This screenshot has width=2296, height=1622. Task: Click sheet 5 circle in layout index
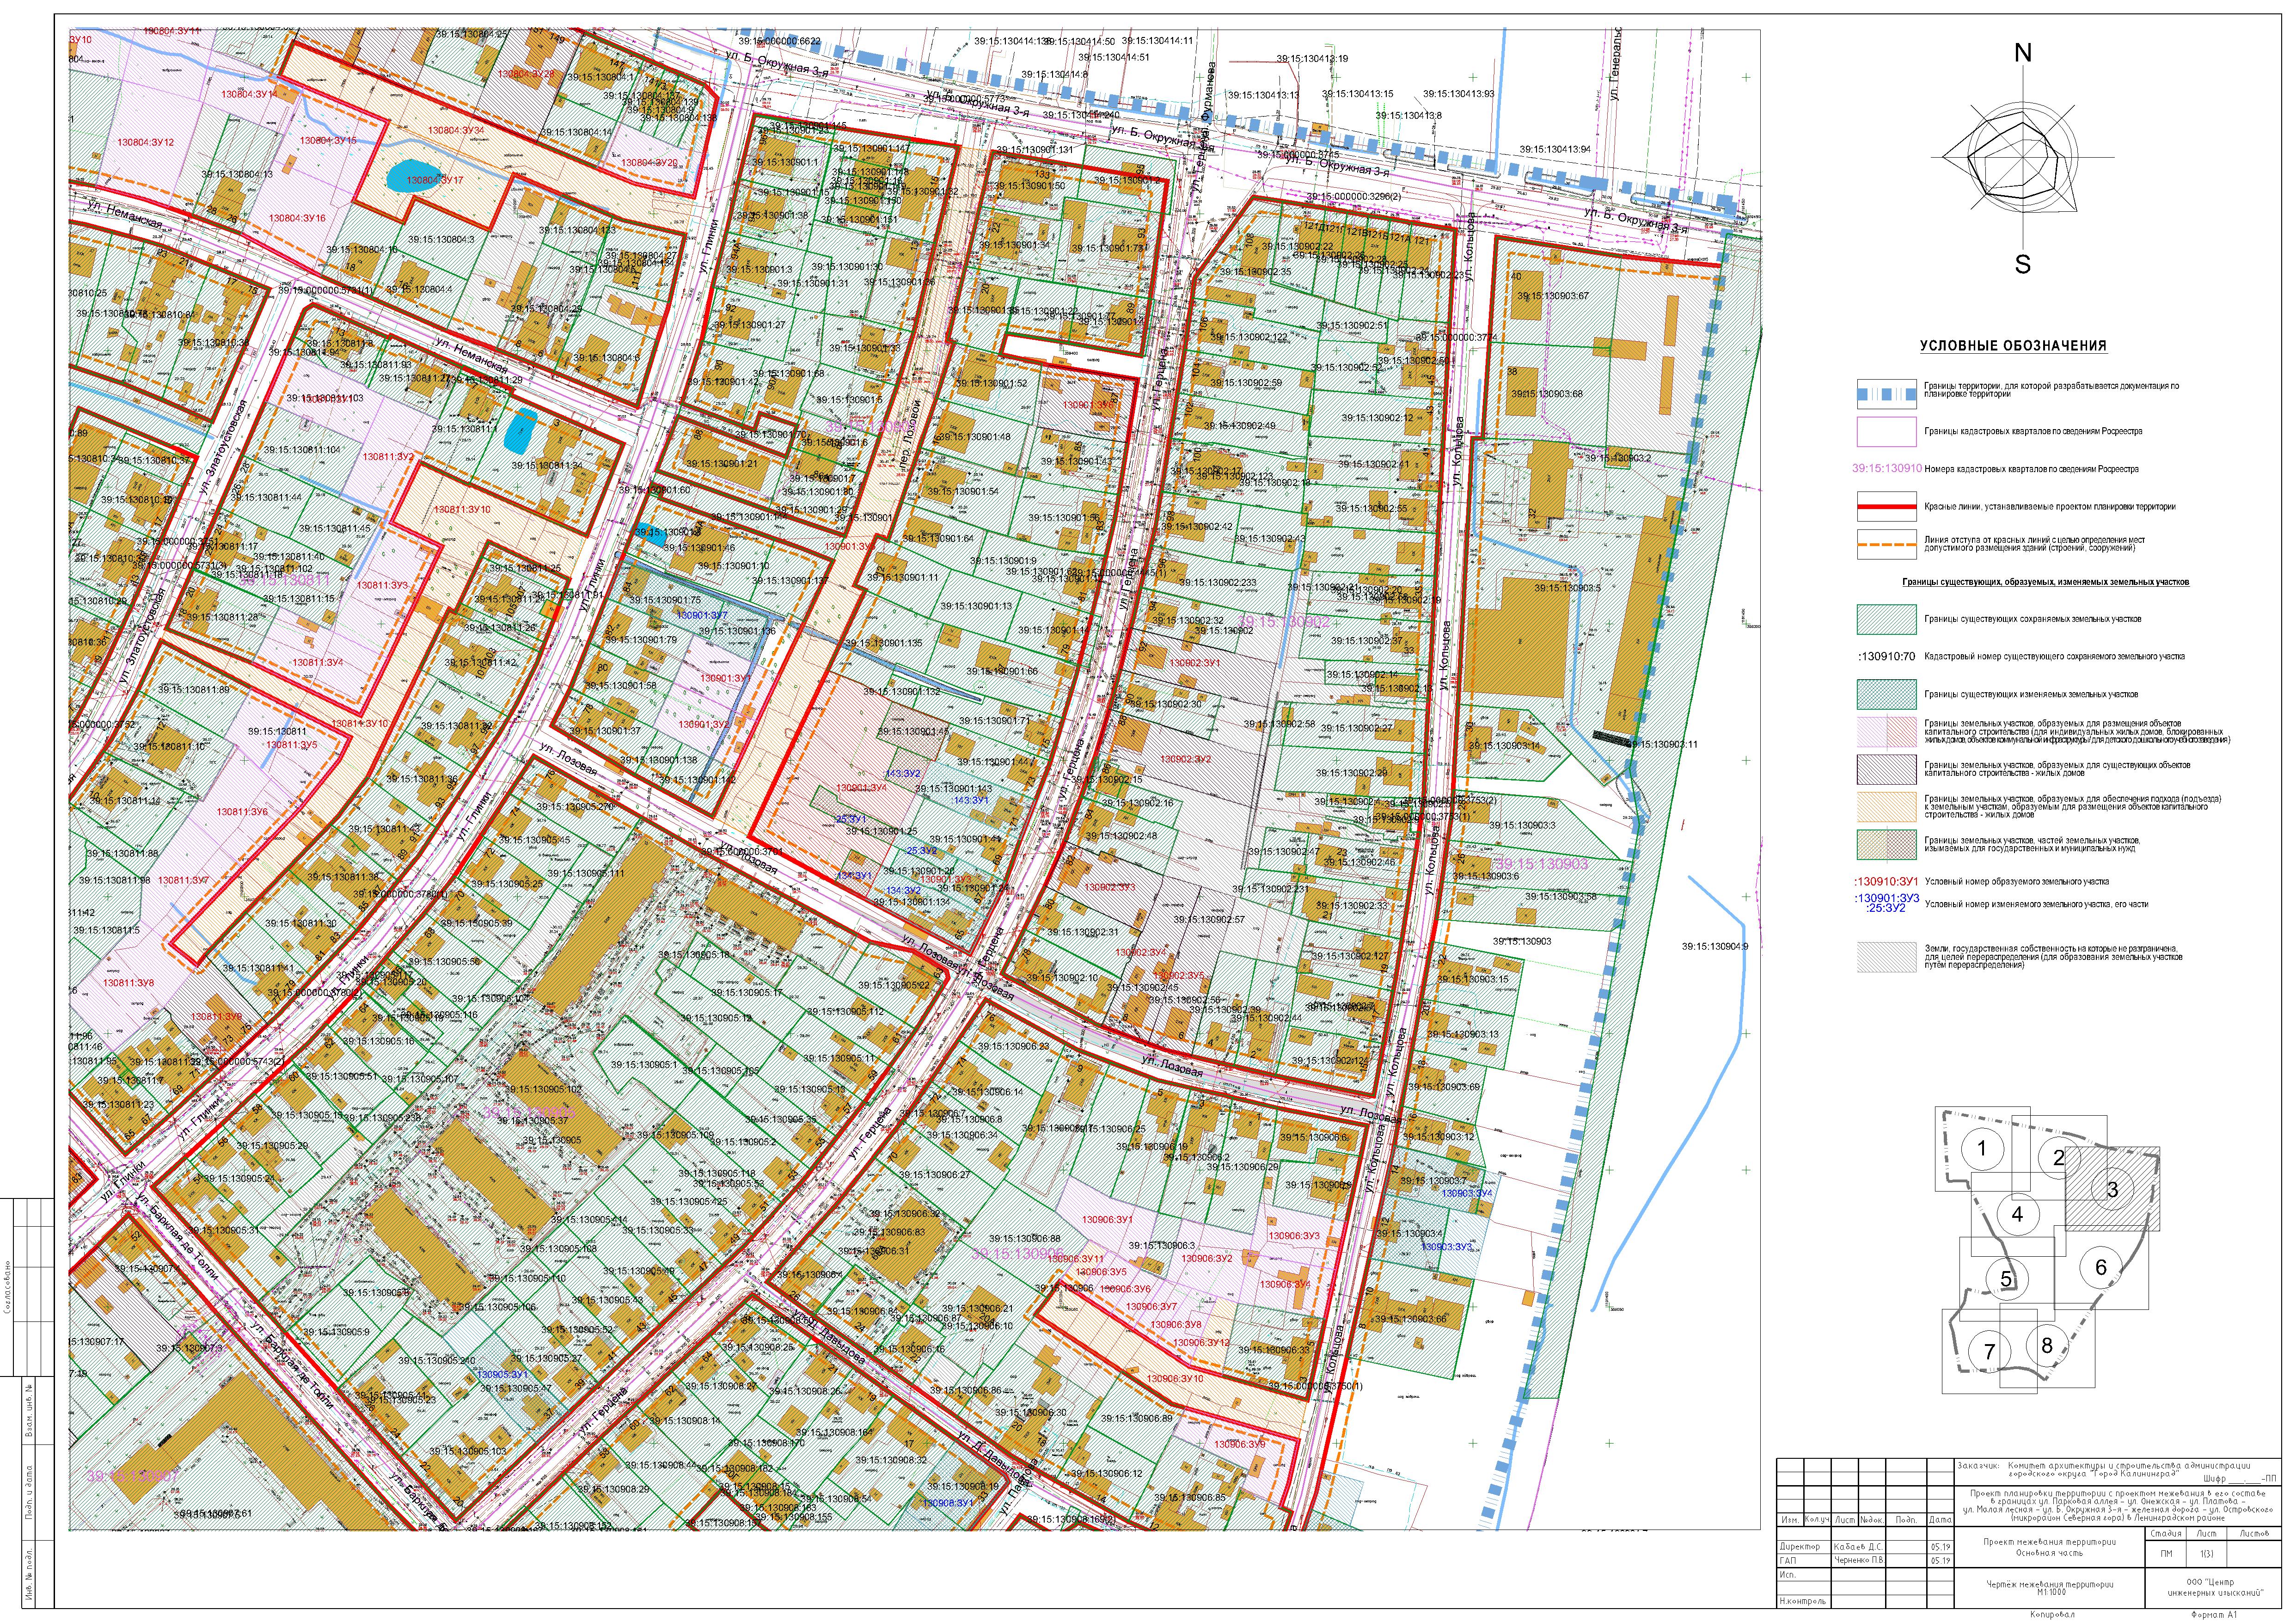2006,1279
